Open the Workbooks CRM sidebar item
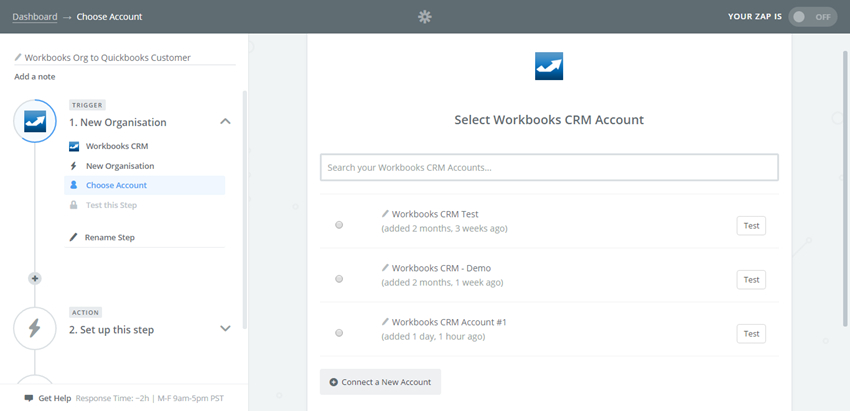The image size is (850, 411). point(117,146)
